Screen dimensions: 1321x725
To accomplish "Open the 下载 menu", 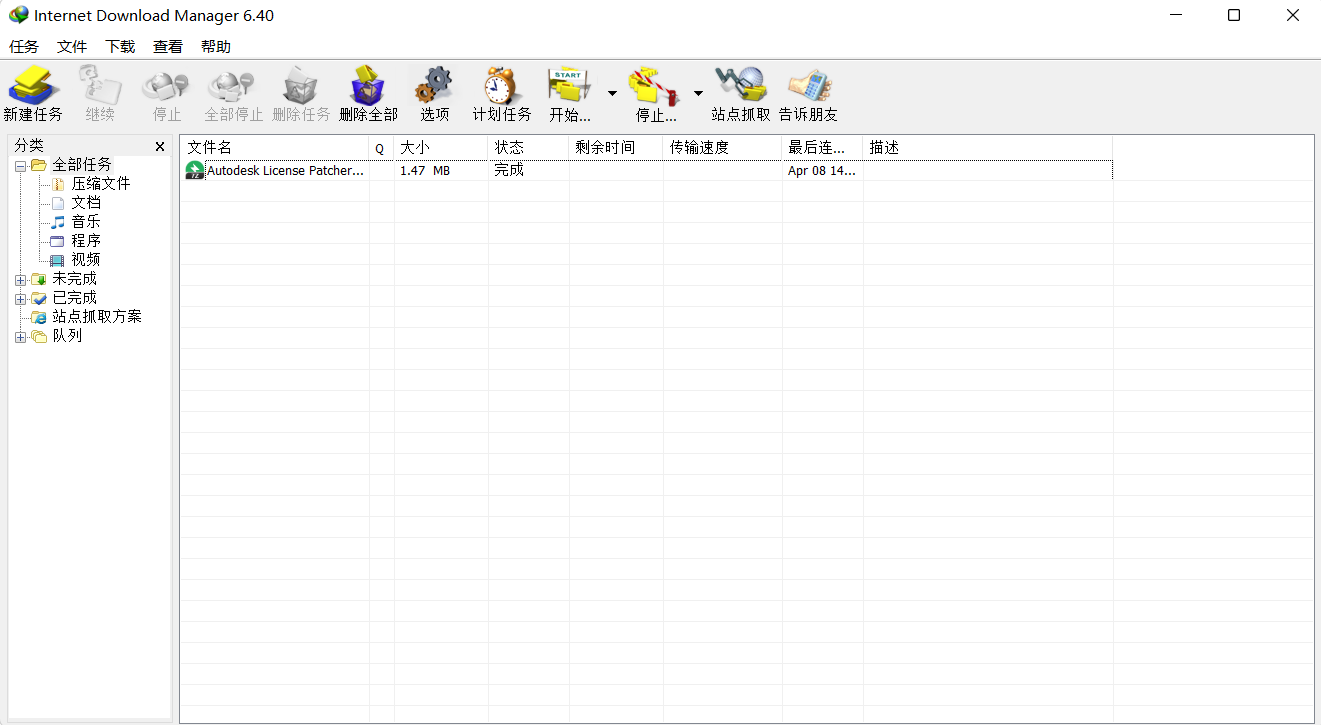I will (x=120, y=47).
